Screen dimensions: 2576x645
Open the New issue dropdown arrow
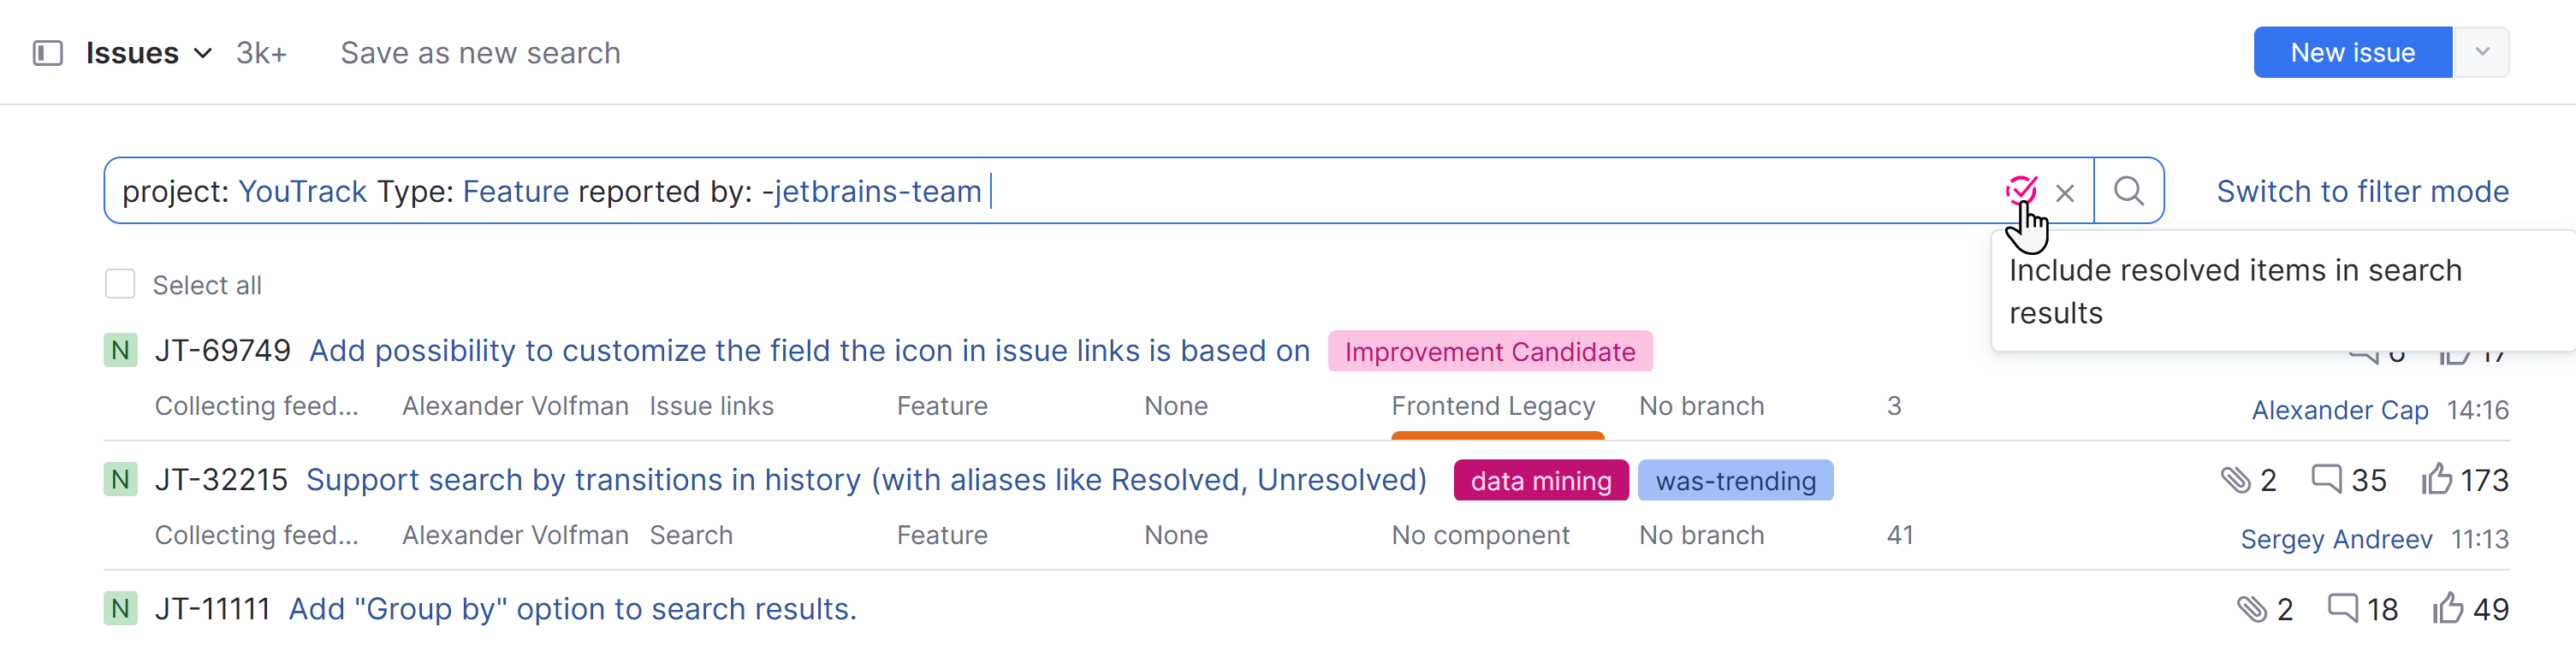(2482, 52)
